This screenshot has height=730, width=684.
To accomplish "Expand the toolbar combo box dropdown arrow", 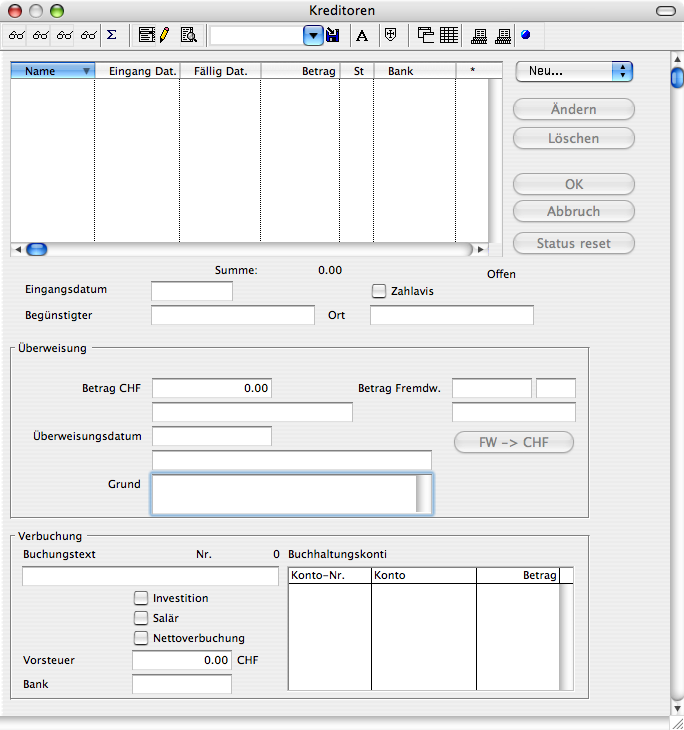I will coord(313,35).
